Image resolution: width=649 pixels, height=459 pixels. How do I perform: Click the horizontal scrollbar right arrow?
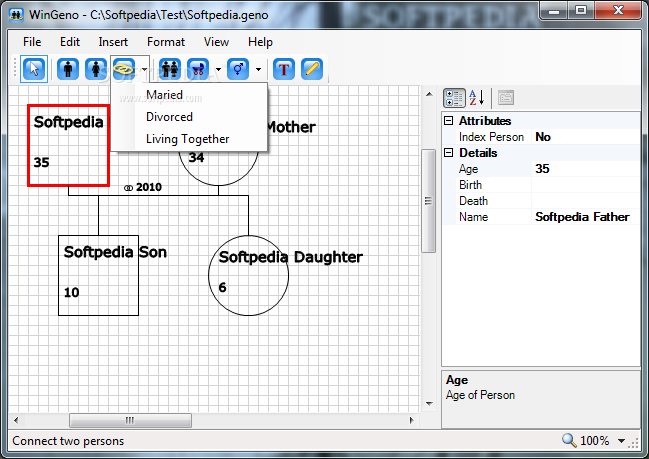(411, 420)
